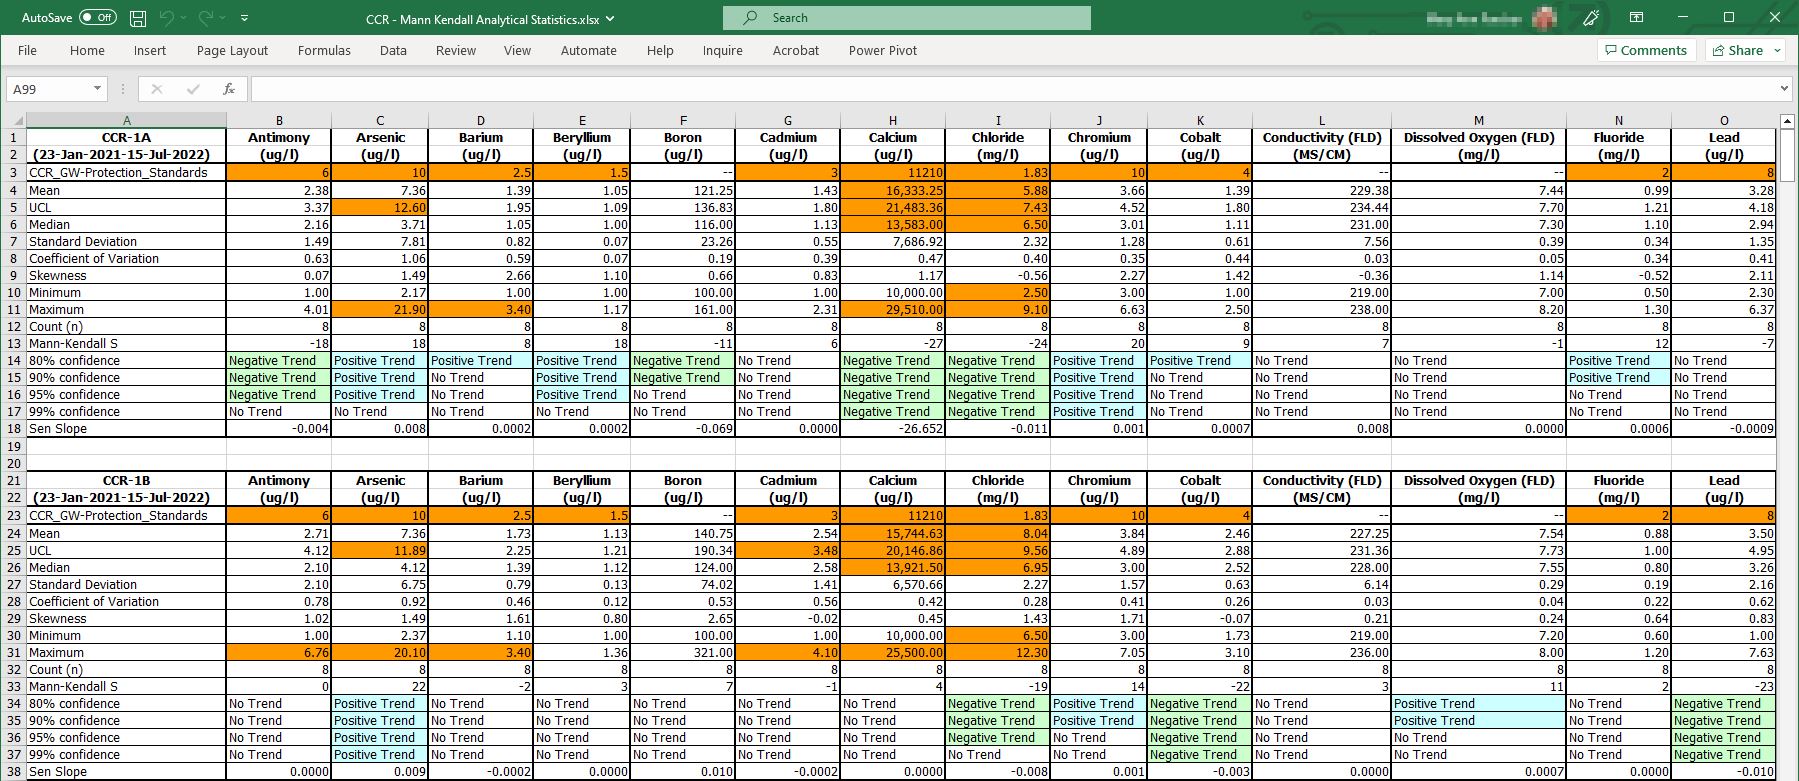
Task: Open the Name Box dropdown arrow
Action: coord(97,89)
